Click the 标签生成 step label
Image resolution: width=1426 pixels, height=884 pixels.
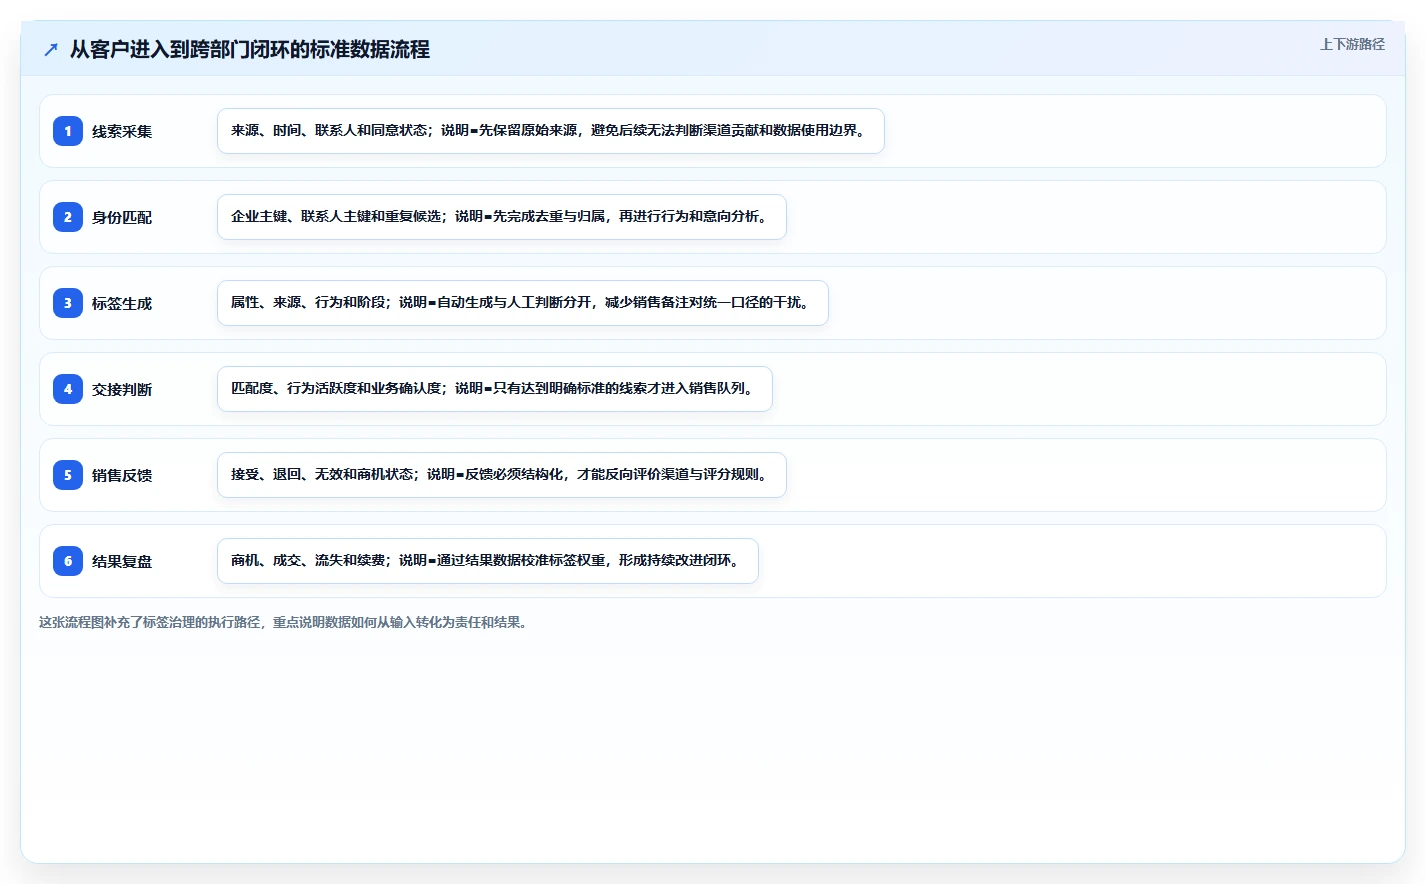(x=122, y=303)
